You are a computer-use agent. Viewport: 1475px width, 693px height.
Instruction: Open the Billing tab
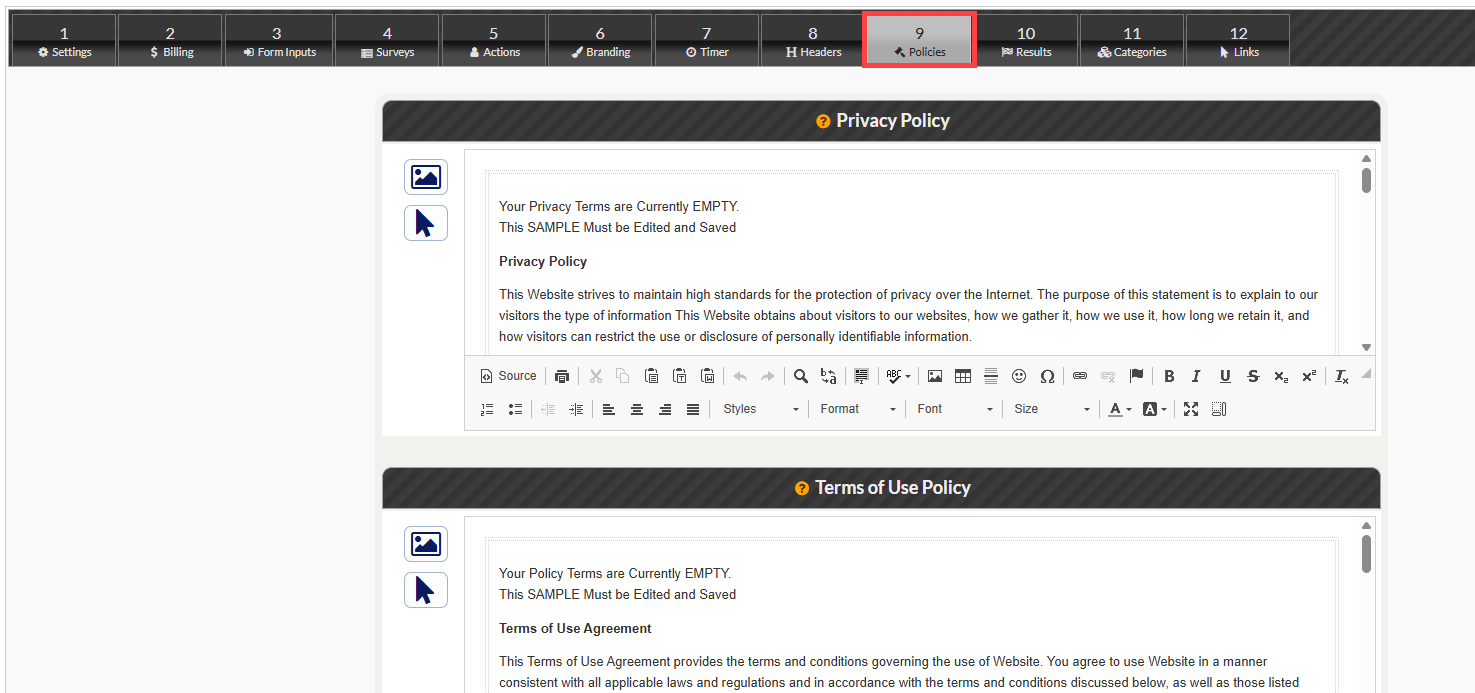click(x=171, y=41)
